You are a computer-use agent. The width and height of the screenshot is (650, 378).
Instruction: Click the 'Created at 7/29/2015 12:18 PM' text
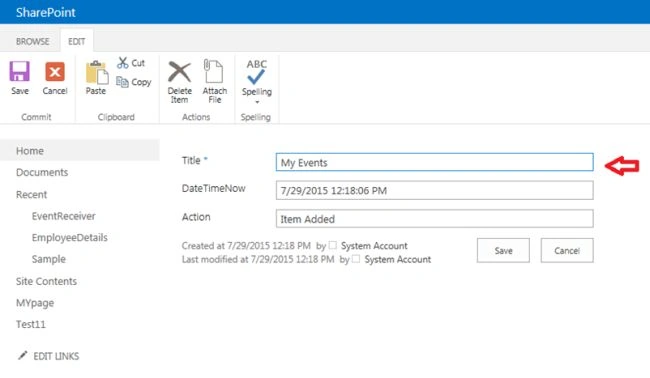coord(246,246)
